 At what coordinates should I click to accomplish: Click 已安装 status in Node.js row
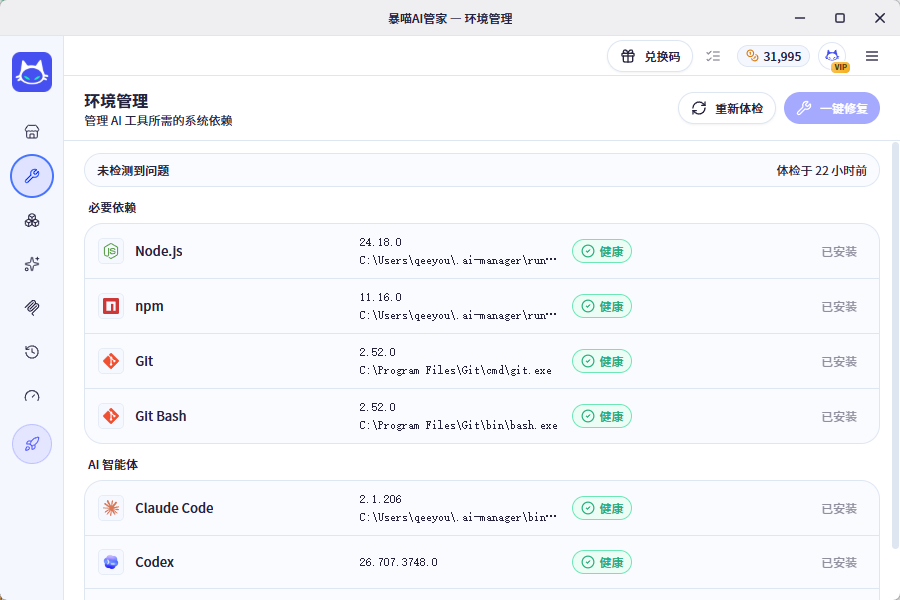coord(839,251)
